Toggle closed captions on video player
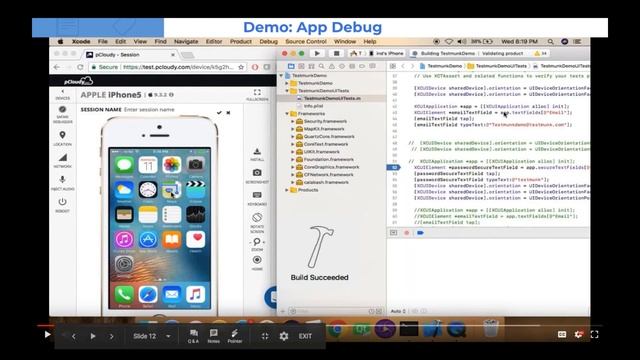This screenshot has width=640, height=360. pyautogui.click(x=562, y=334)
